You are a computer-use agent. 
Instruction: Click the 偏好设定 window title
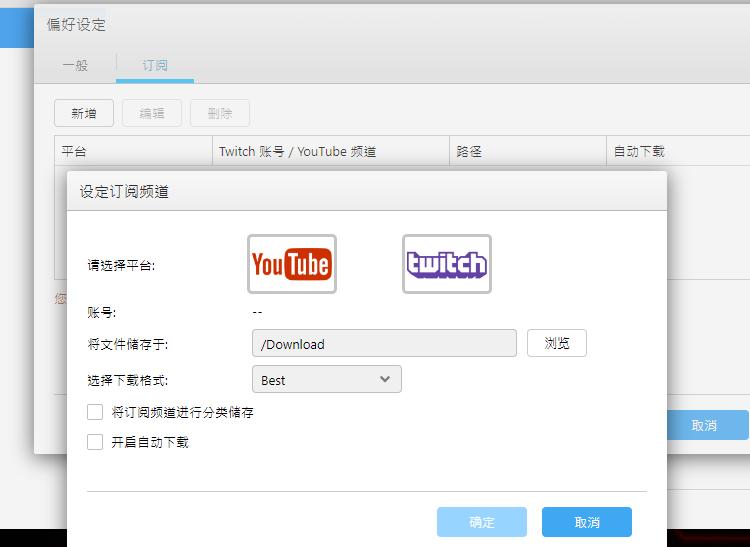click(x=77, y=24)
